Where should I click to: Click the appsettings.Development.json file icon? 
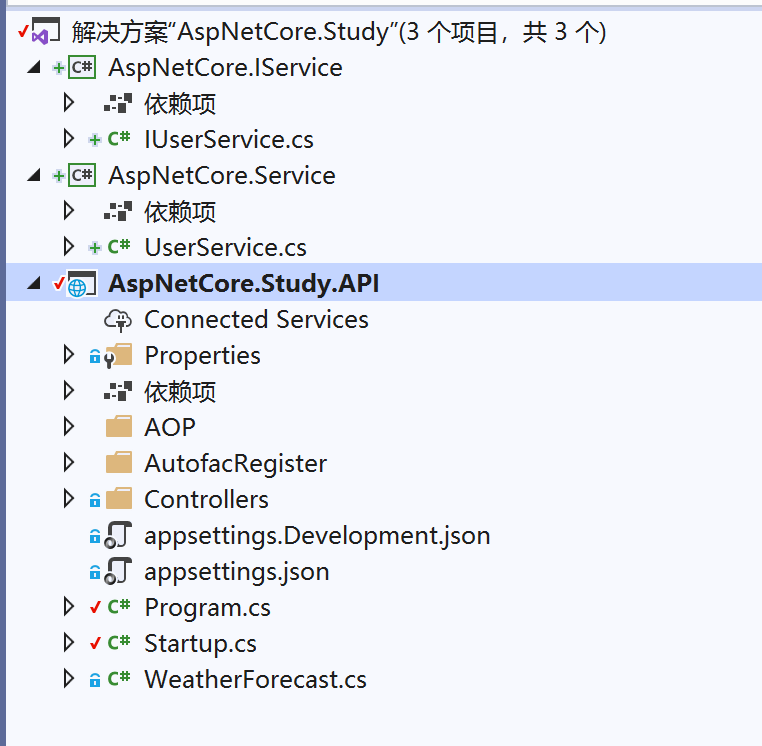pyautogui.click(x=118, y=535)
